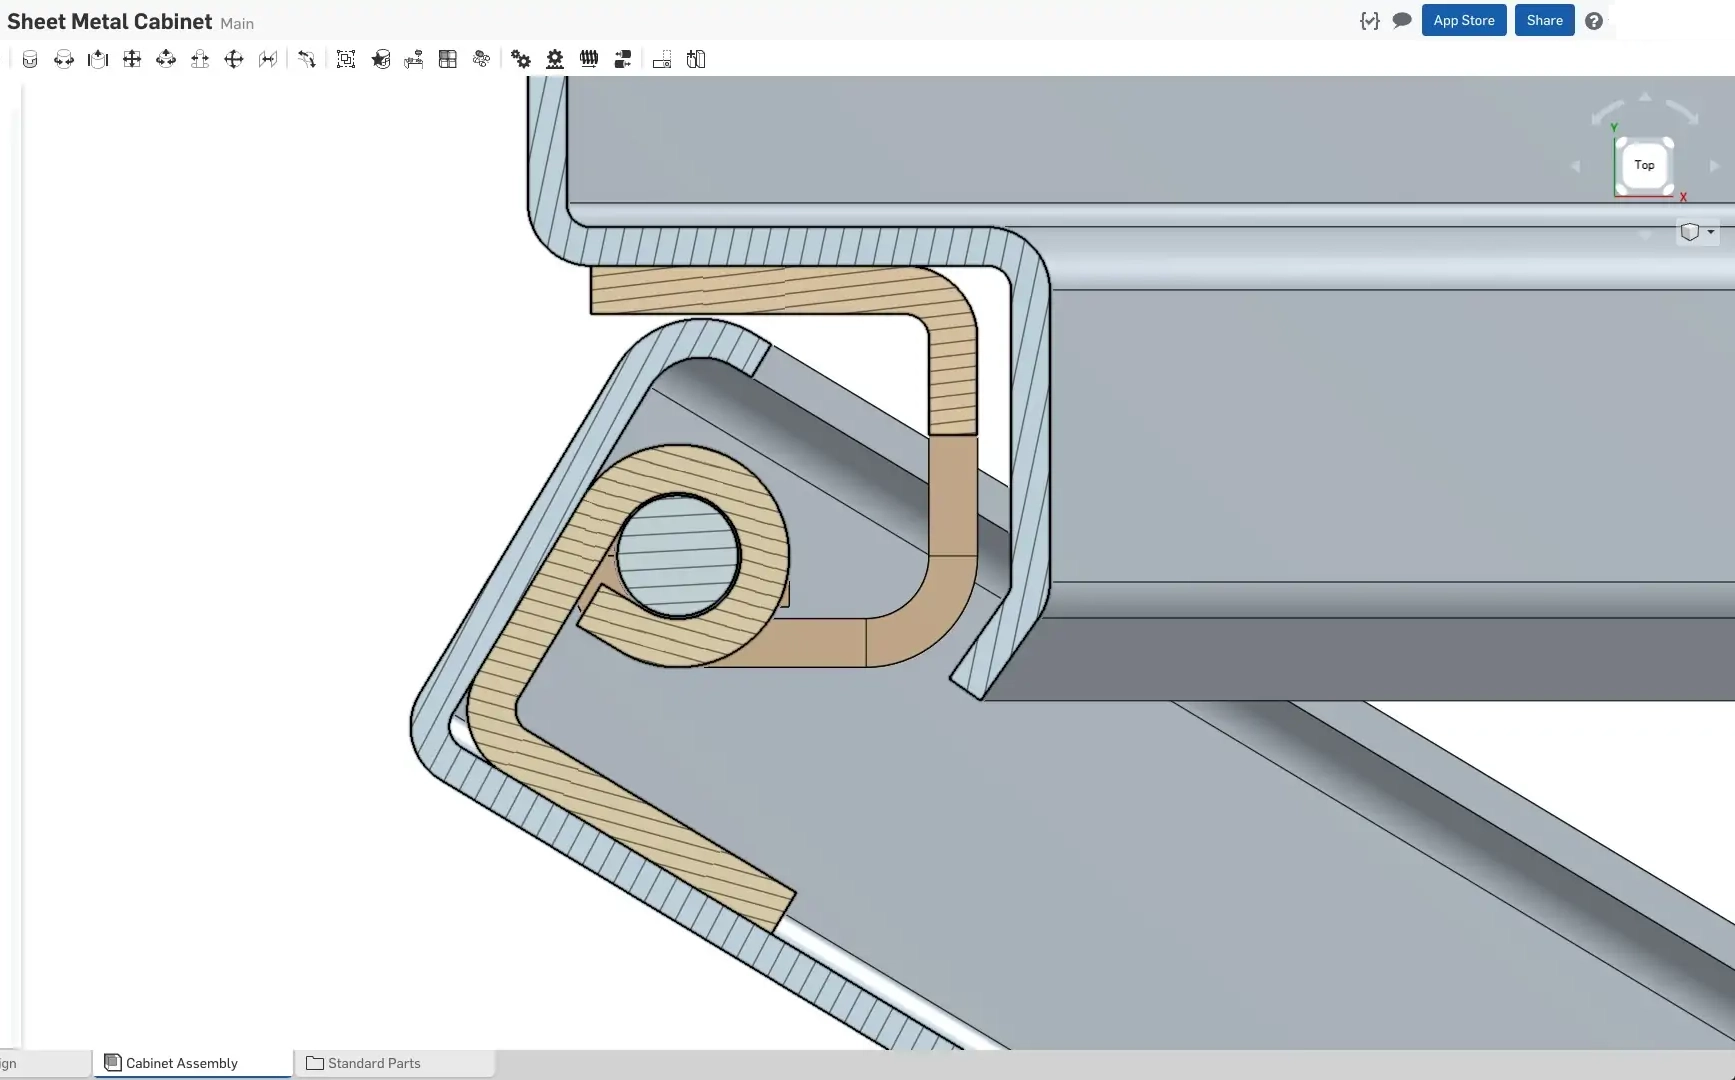1735x1080 pixels.
Task: Select the Ball mate tool
Action: click(234, 60)
